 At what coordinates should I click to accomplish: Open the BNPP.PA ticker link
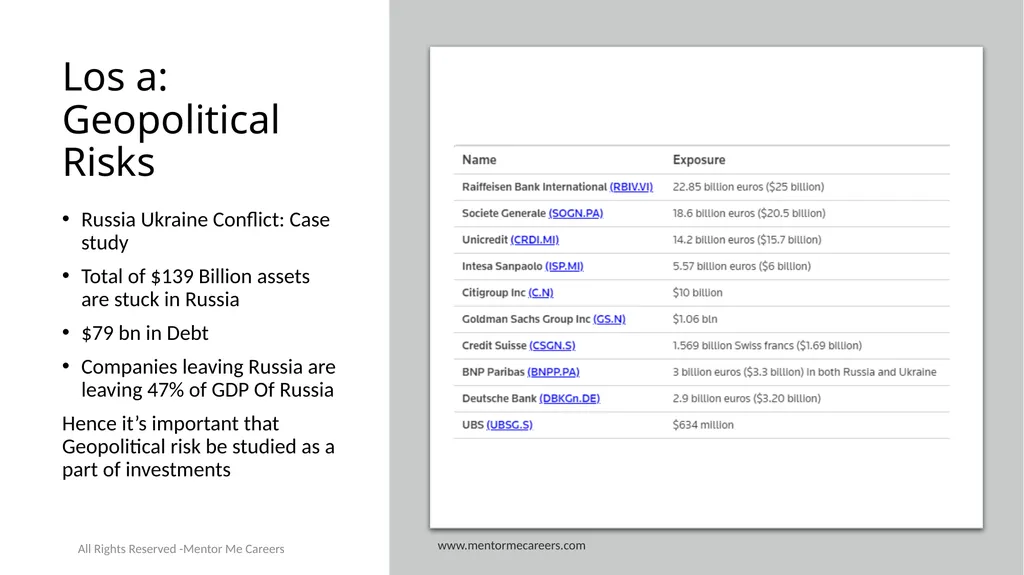[x=552, y=372]
